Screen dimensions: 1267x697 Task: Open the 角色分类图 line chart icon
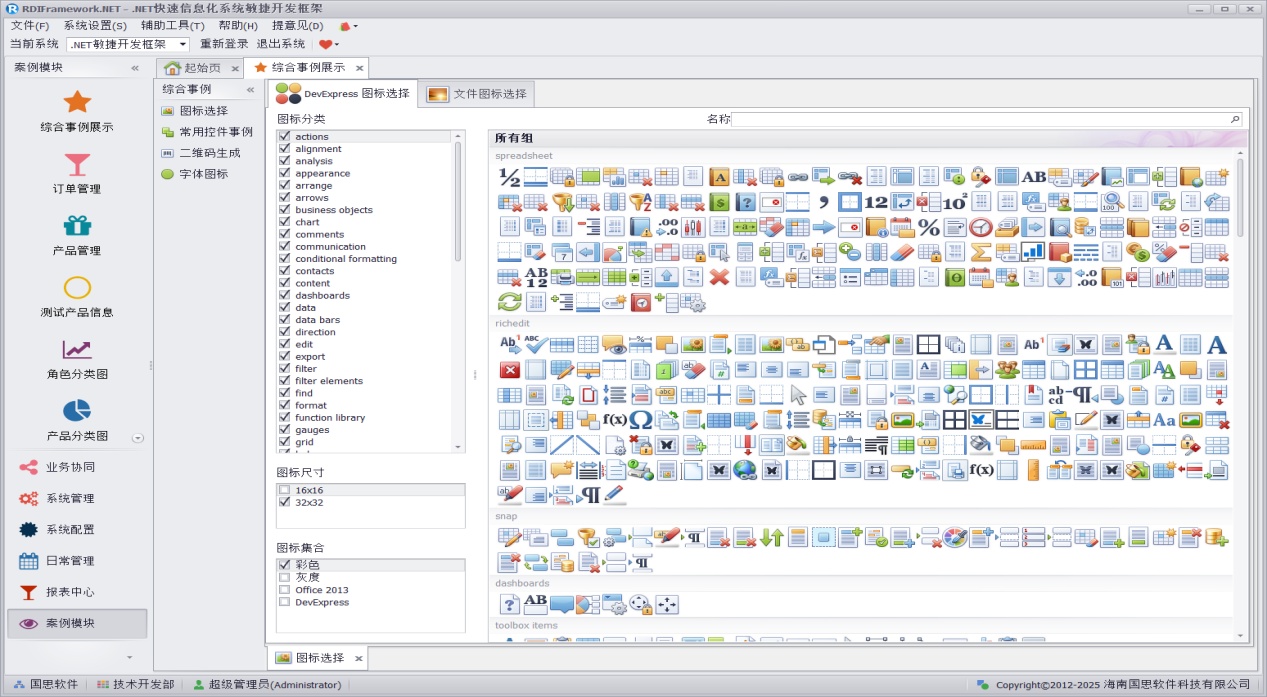coord(77,349)
